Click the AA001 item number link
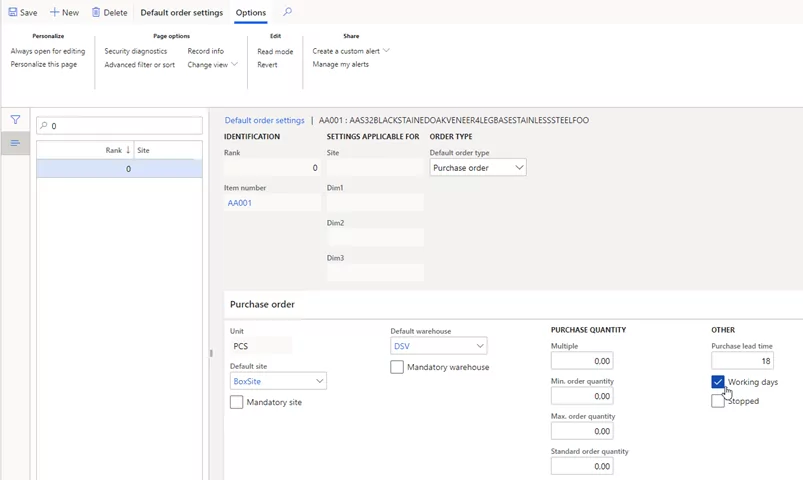The image size is (803, 480). [x=240, y=203]
